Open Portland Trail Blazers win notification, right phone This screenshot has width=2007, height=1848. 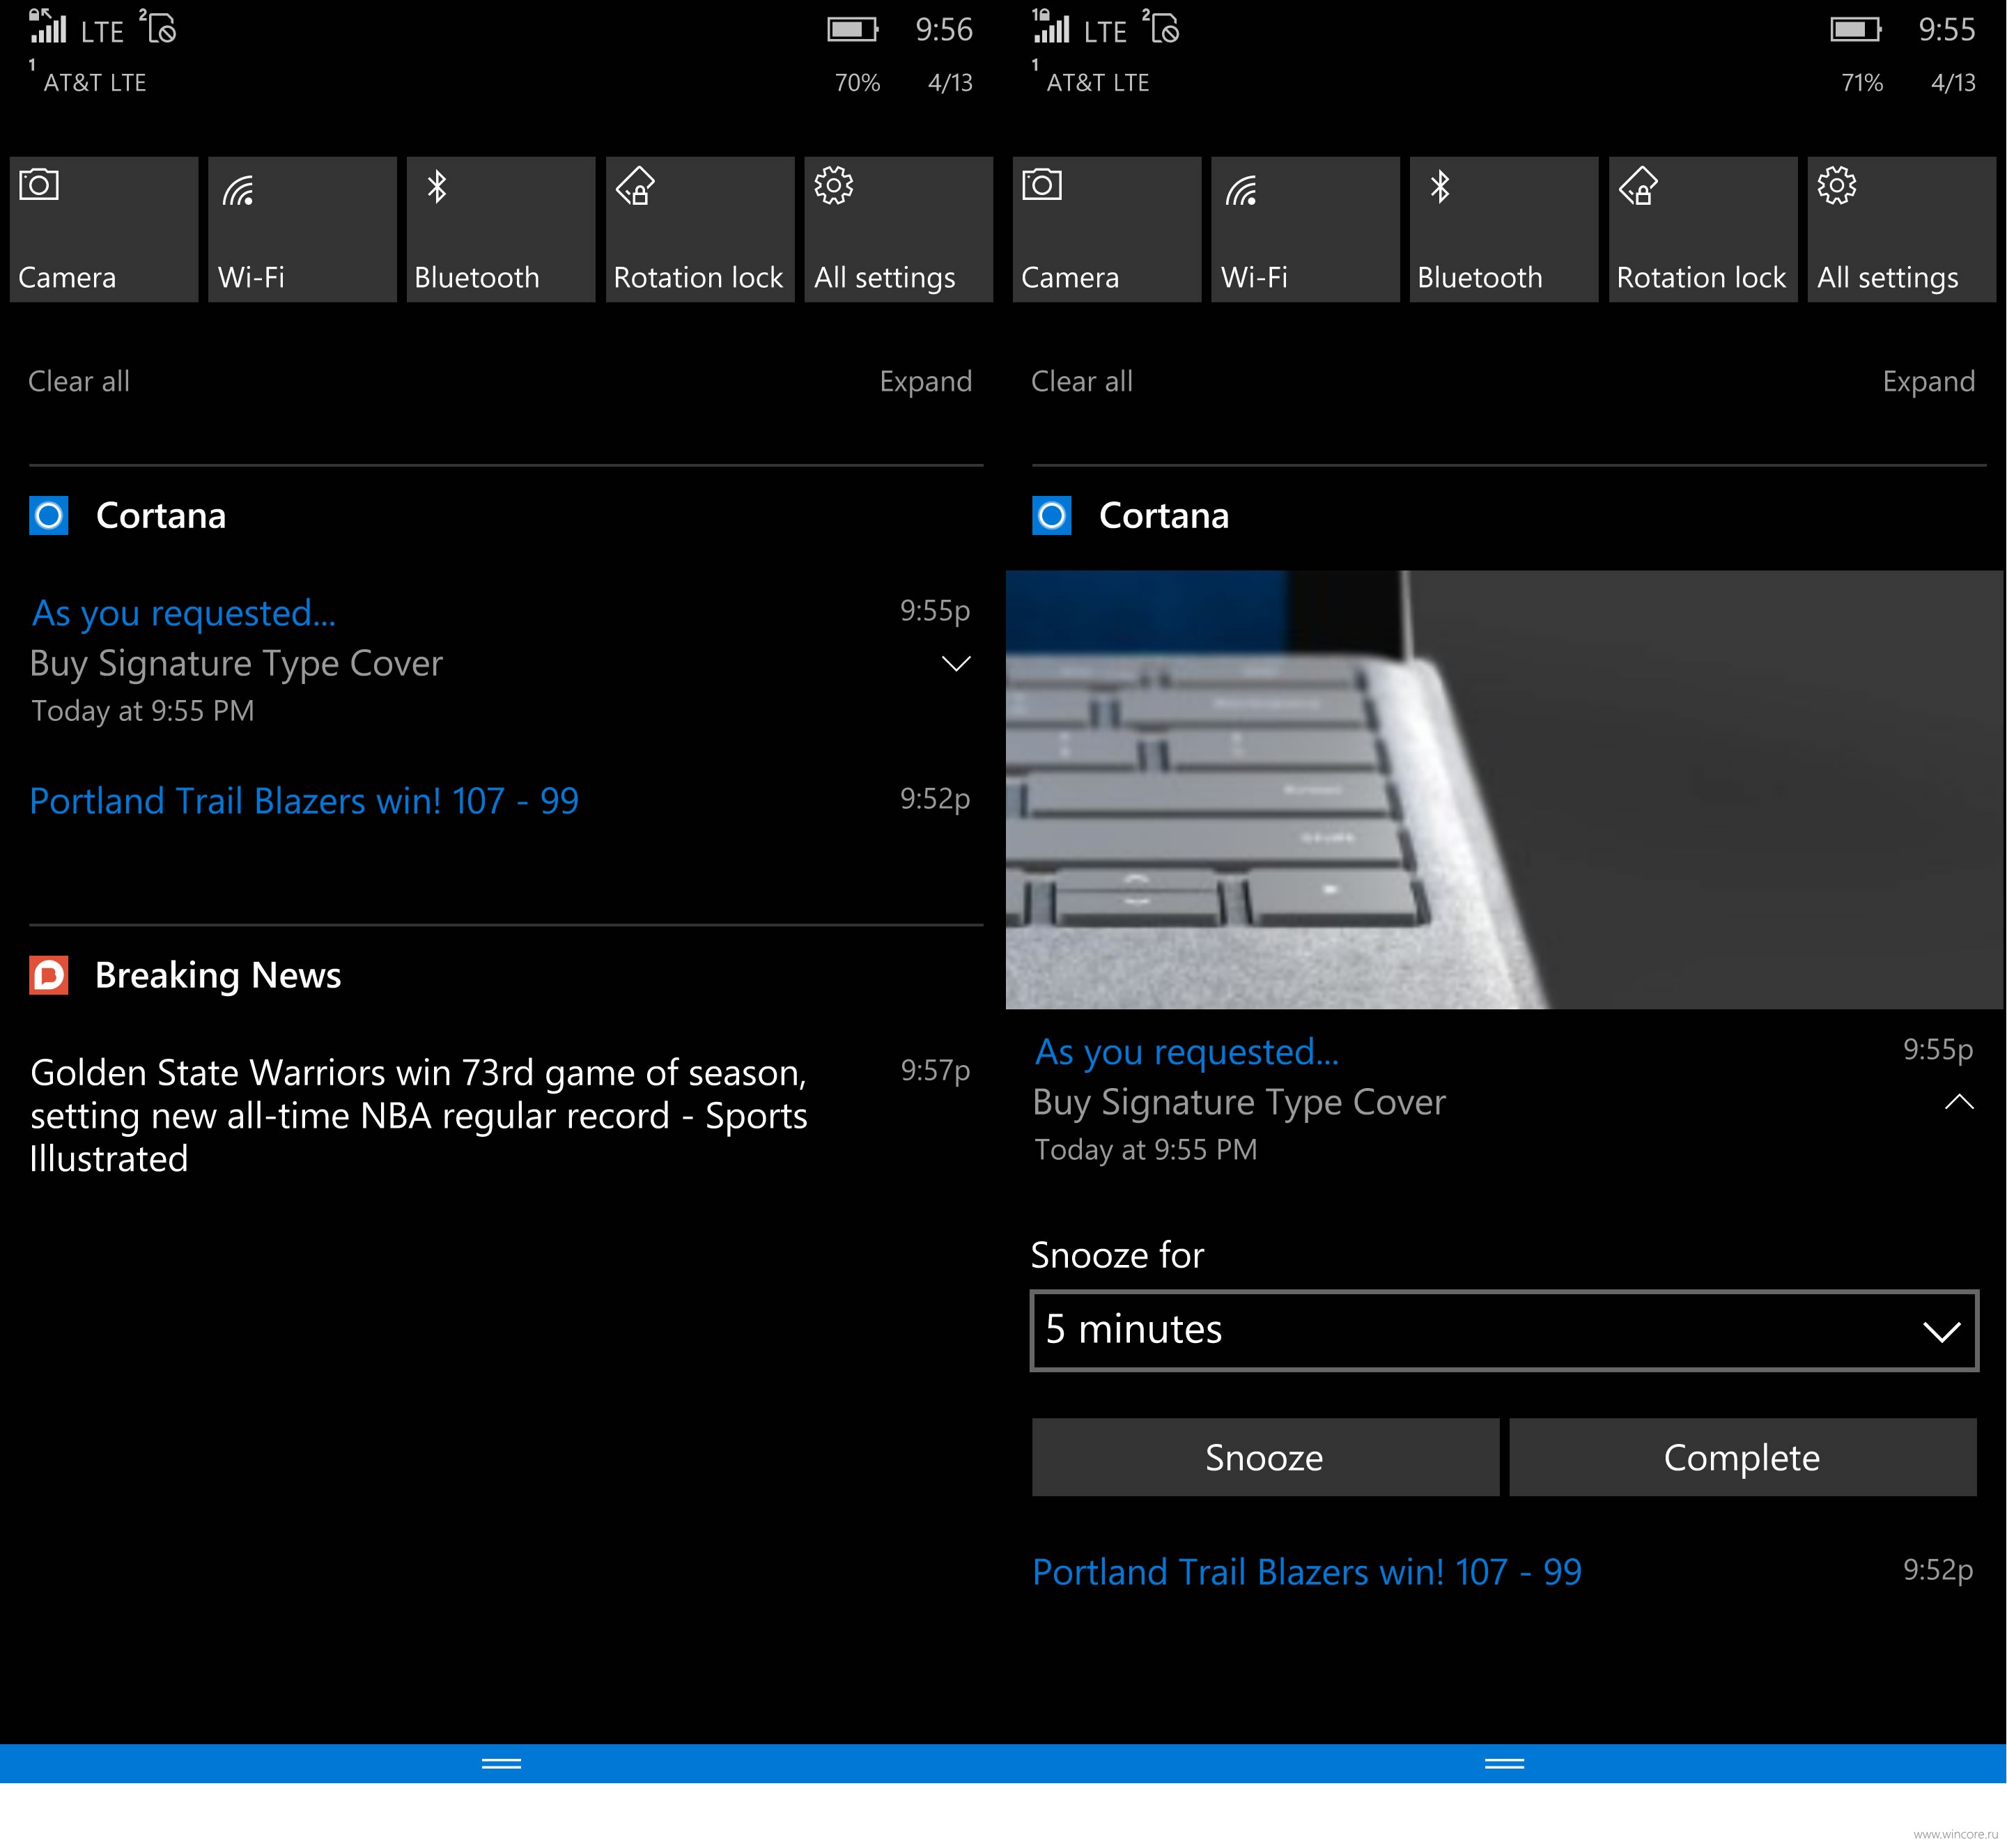pos(1307,1572)
